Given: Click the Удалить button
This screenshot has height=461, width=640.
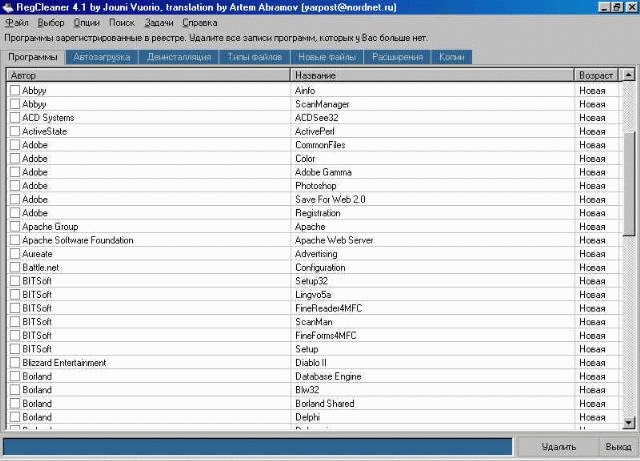Looking at the screenshot, I should [x=558, y=447].
